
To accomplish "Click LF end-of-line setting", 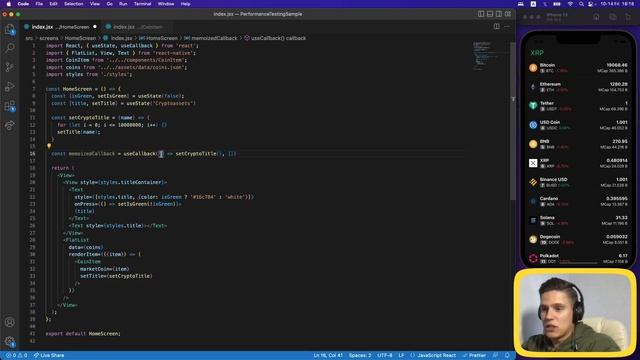I will tap(401, 355).
